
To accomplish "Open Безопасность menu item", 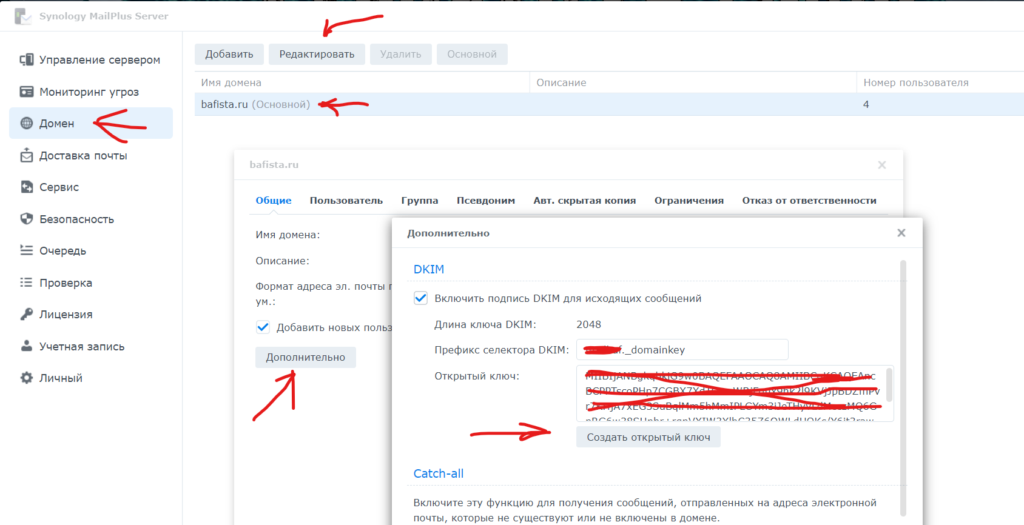I will (91, 219).
